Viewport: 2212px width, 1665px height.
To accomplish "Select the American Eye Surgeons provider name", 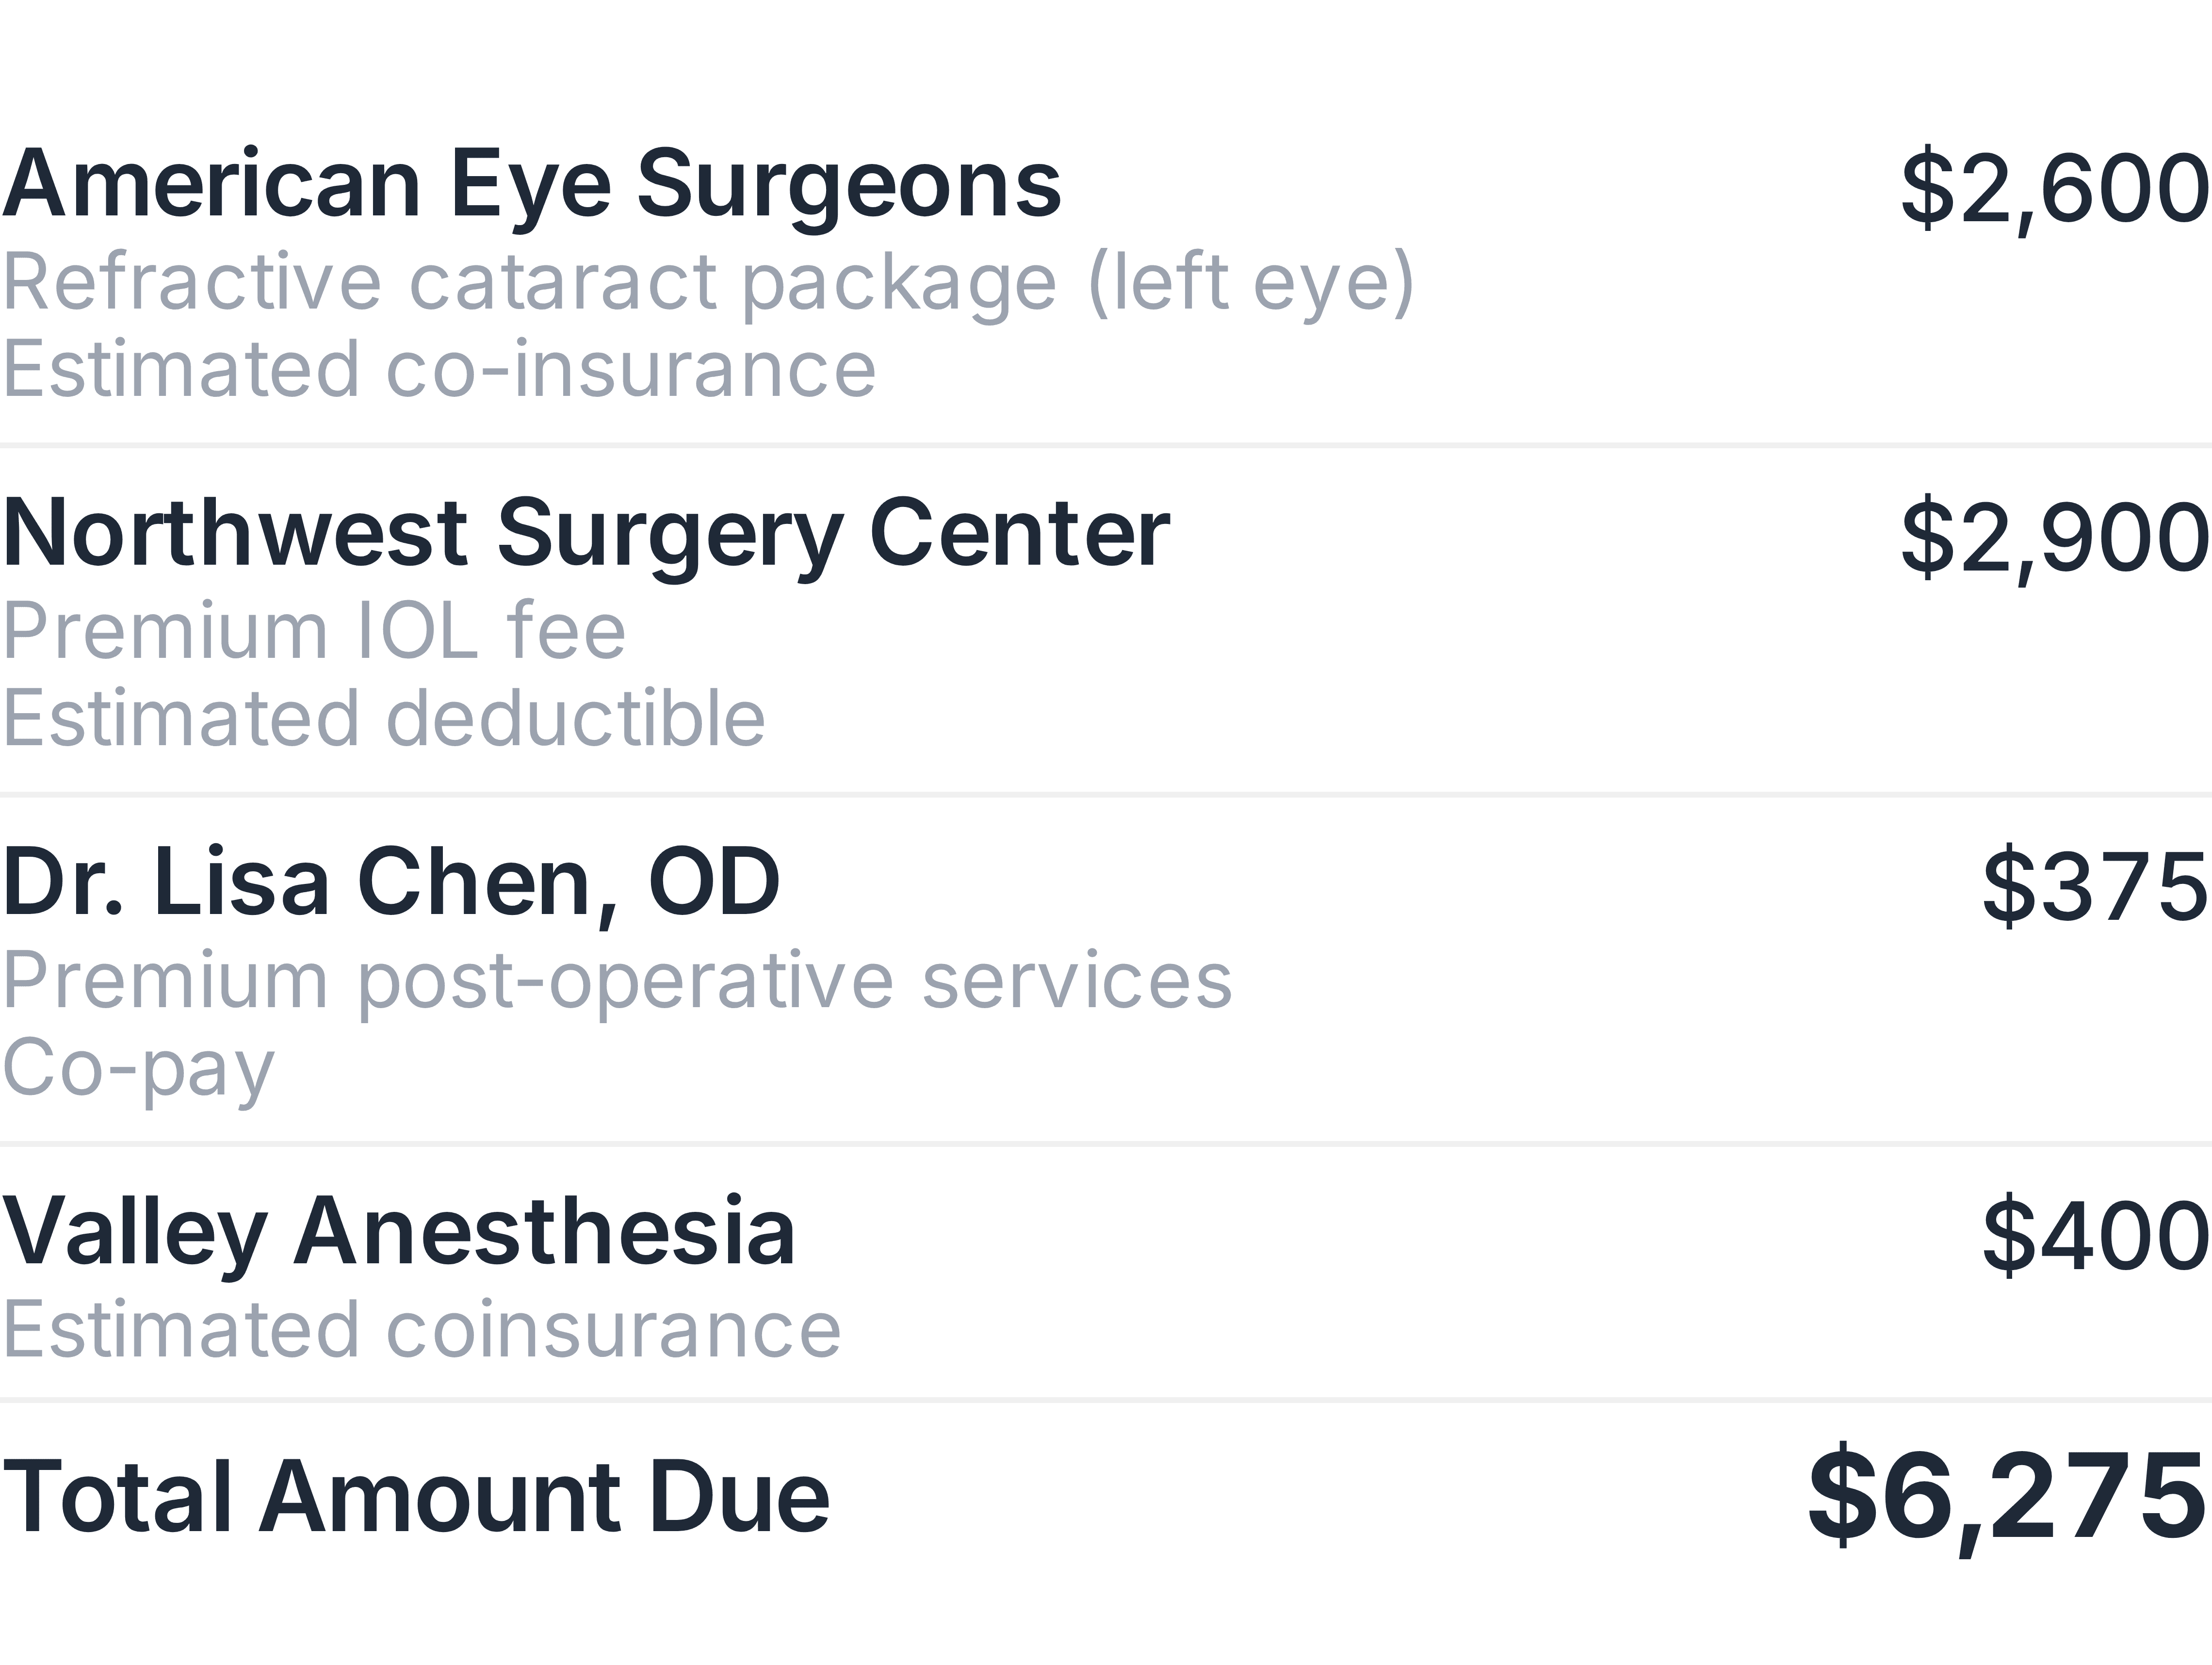I will 531,185.
